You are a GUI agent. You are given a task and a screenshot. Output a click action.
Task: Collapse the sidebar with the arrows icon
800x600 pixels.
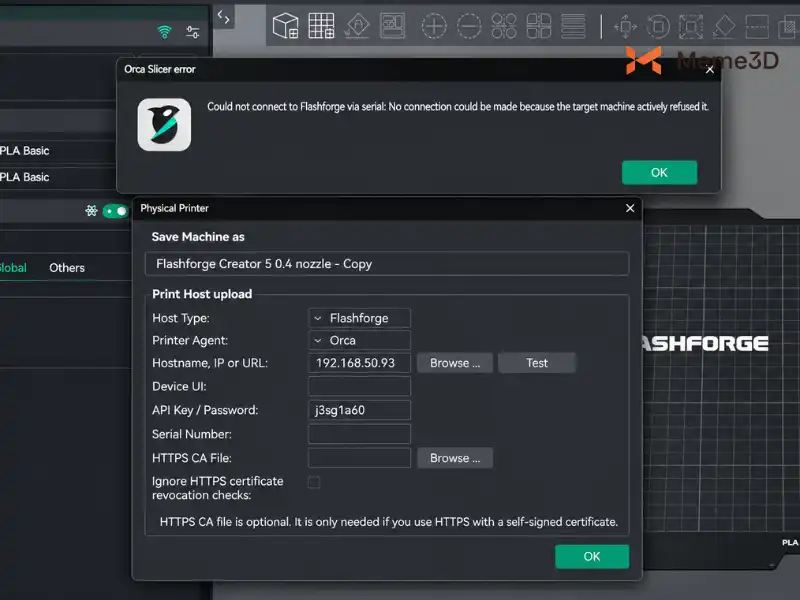[x=223, y=17]
